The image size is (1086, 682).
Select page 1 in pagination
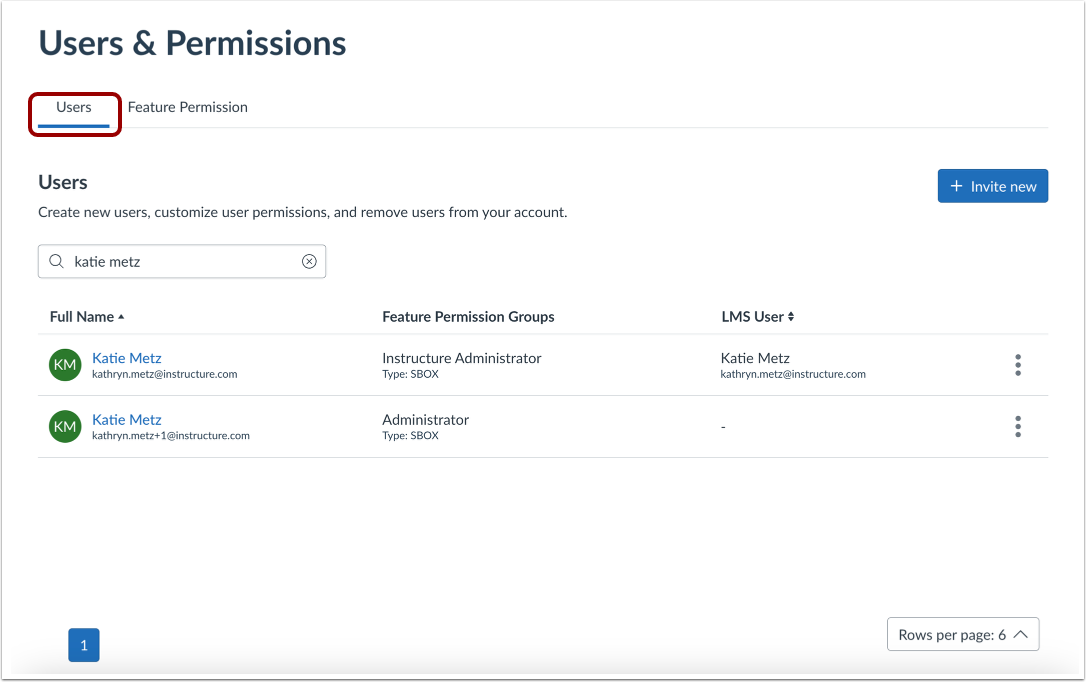pyautogui.click(x=84, y=645)
